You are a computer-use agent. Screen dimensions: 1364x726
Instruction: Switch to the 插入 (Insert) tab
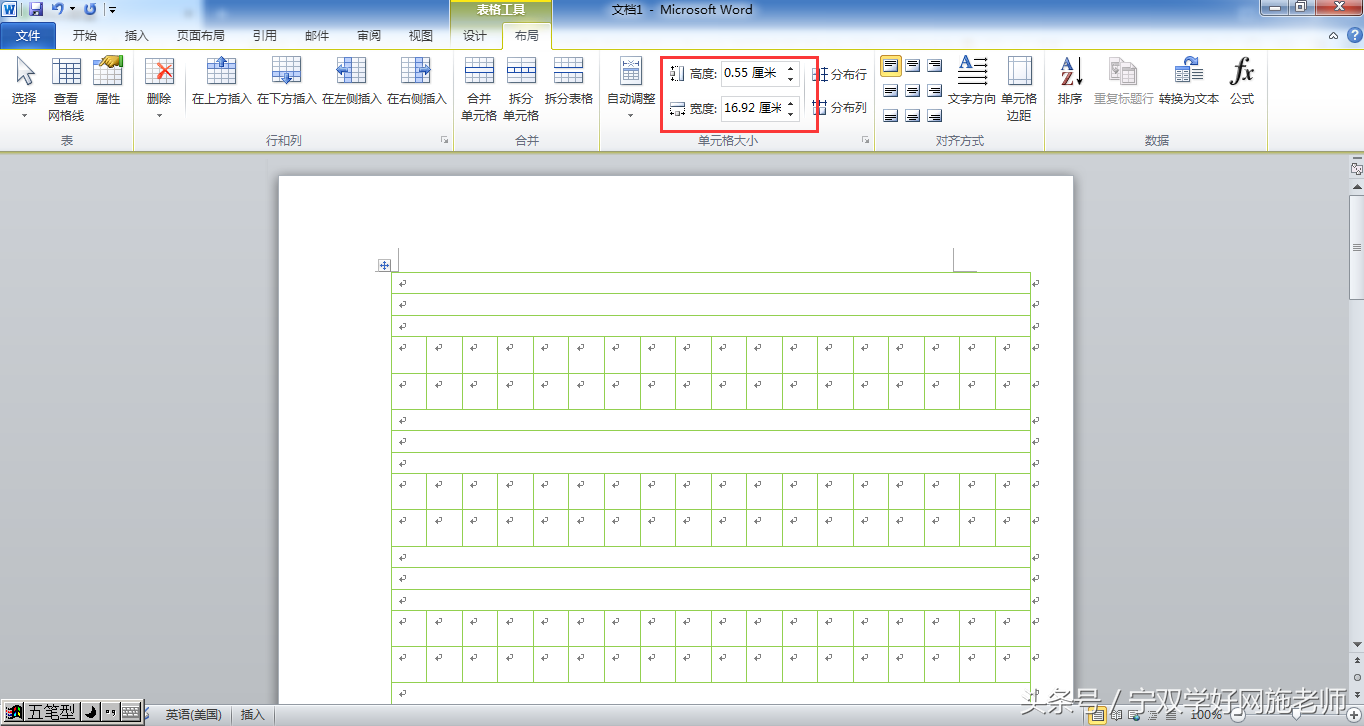137,36
